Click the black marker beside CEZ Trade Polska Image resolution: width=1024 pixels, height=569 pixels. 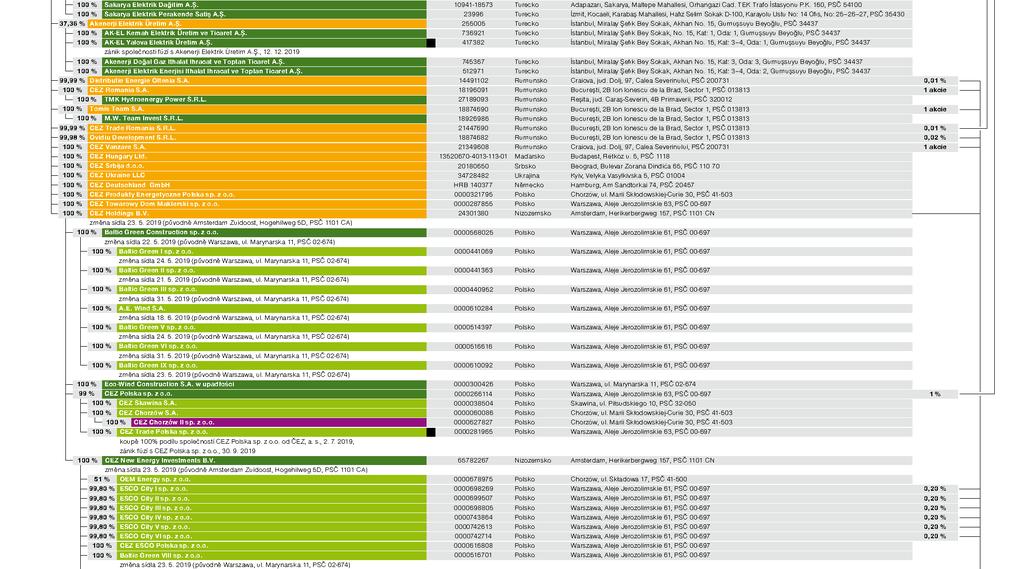[x=431, y=432]
